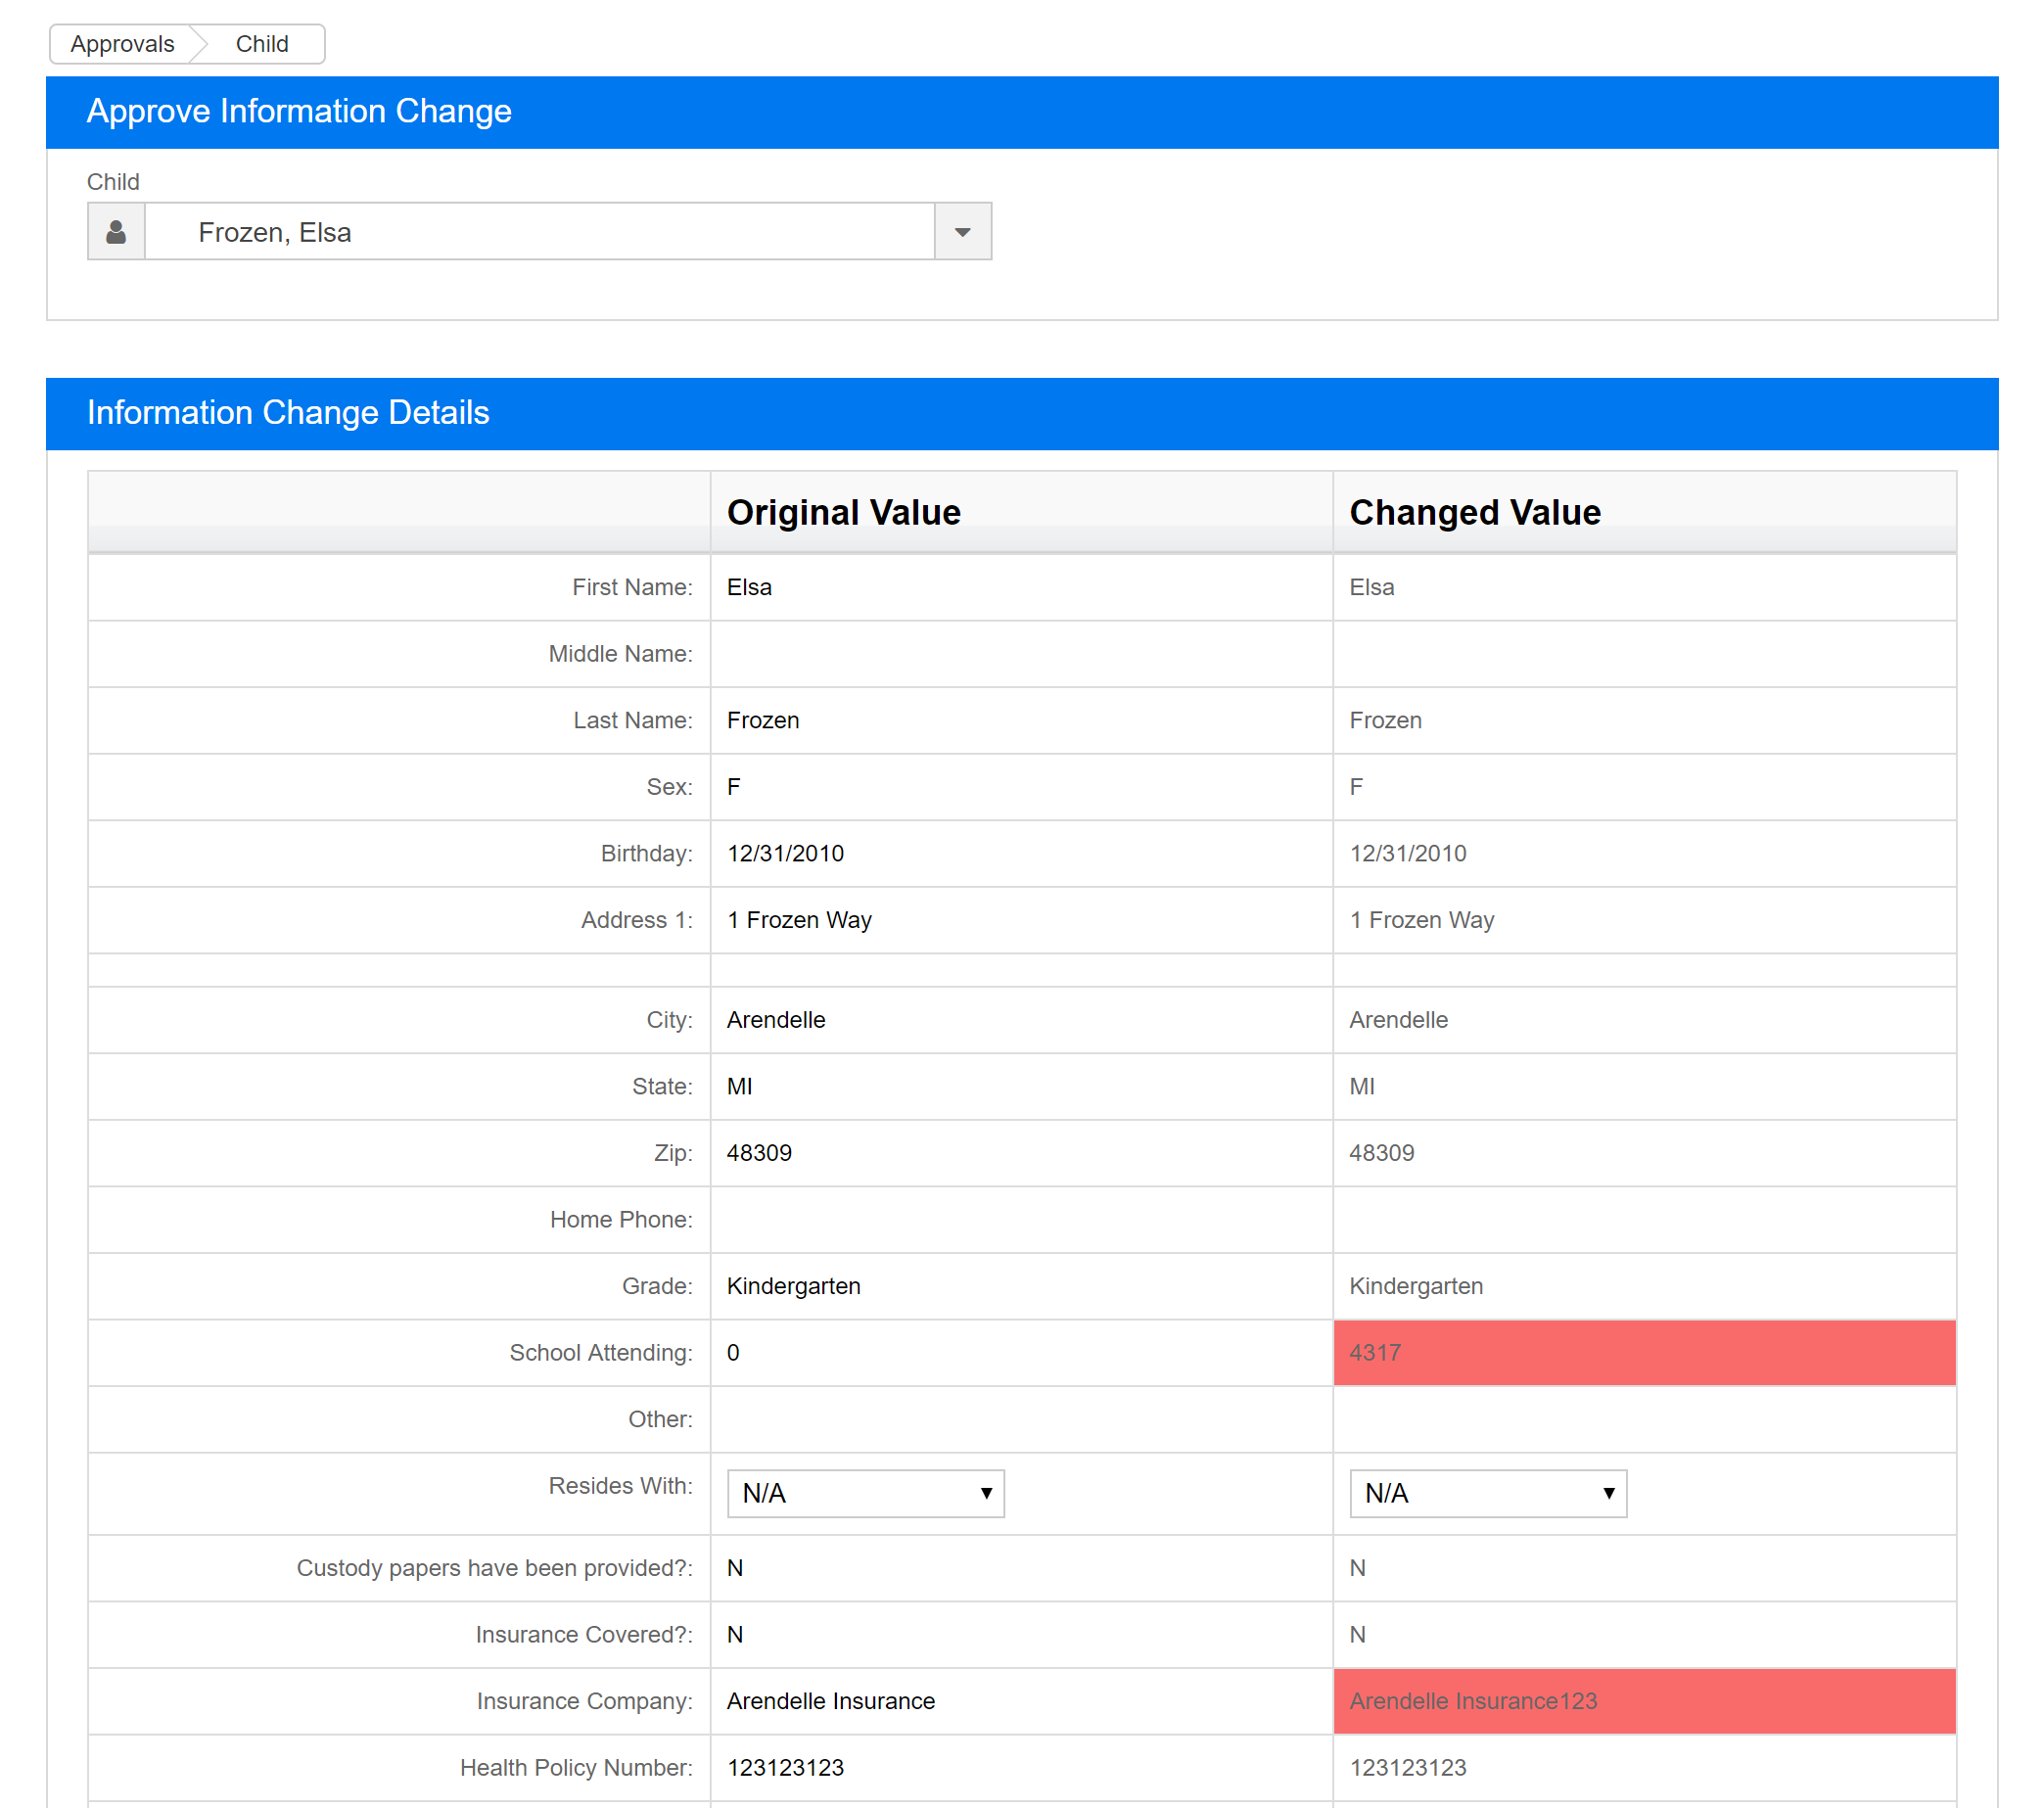The image size is (2044, 1808).
Task: Click Approve Information Change panel header
Action: click(x=1021, y=112)
